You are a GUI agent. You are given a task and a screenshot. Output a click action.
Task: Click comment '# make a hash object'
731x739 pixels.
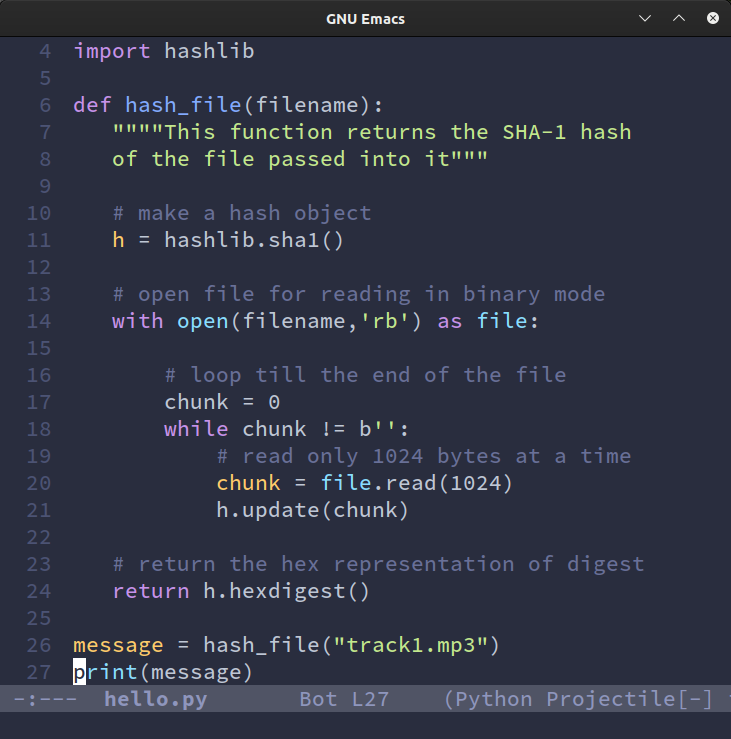pyautogui.click(x=242, y=213)
